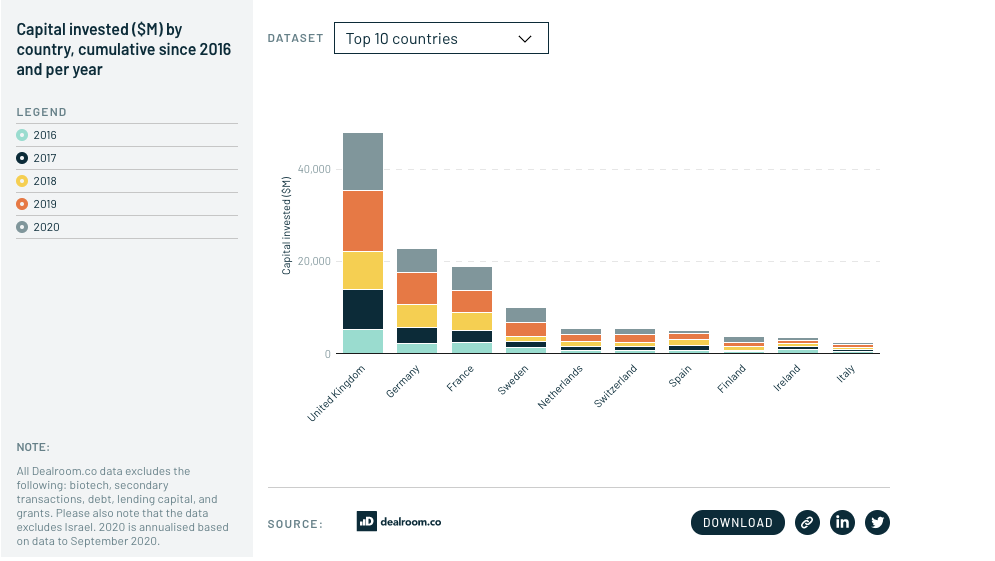This screenshot has width=995, height=561.
Task: Select Germany's 2019 orange bar segment
Action: click(417, 288)
